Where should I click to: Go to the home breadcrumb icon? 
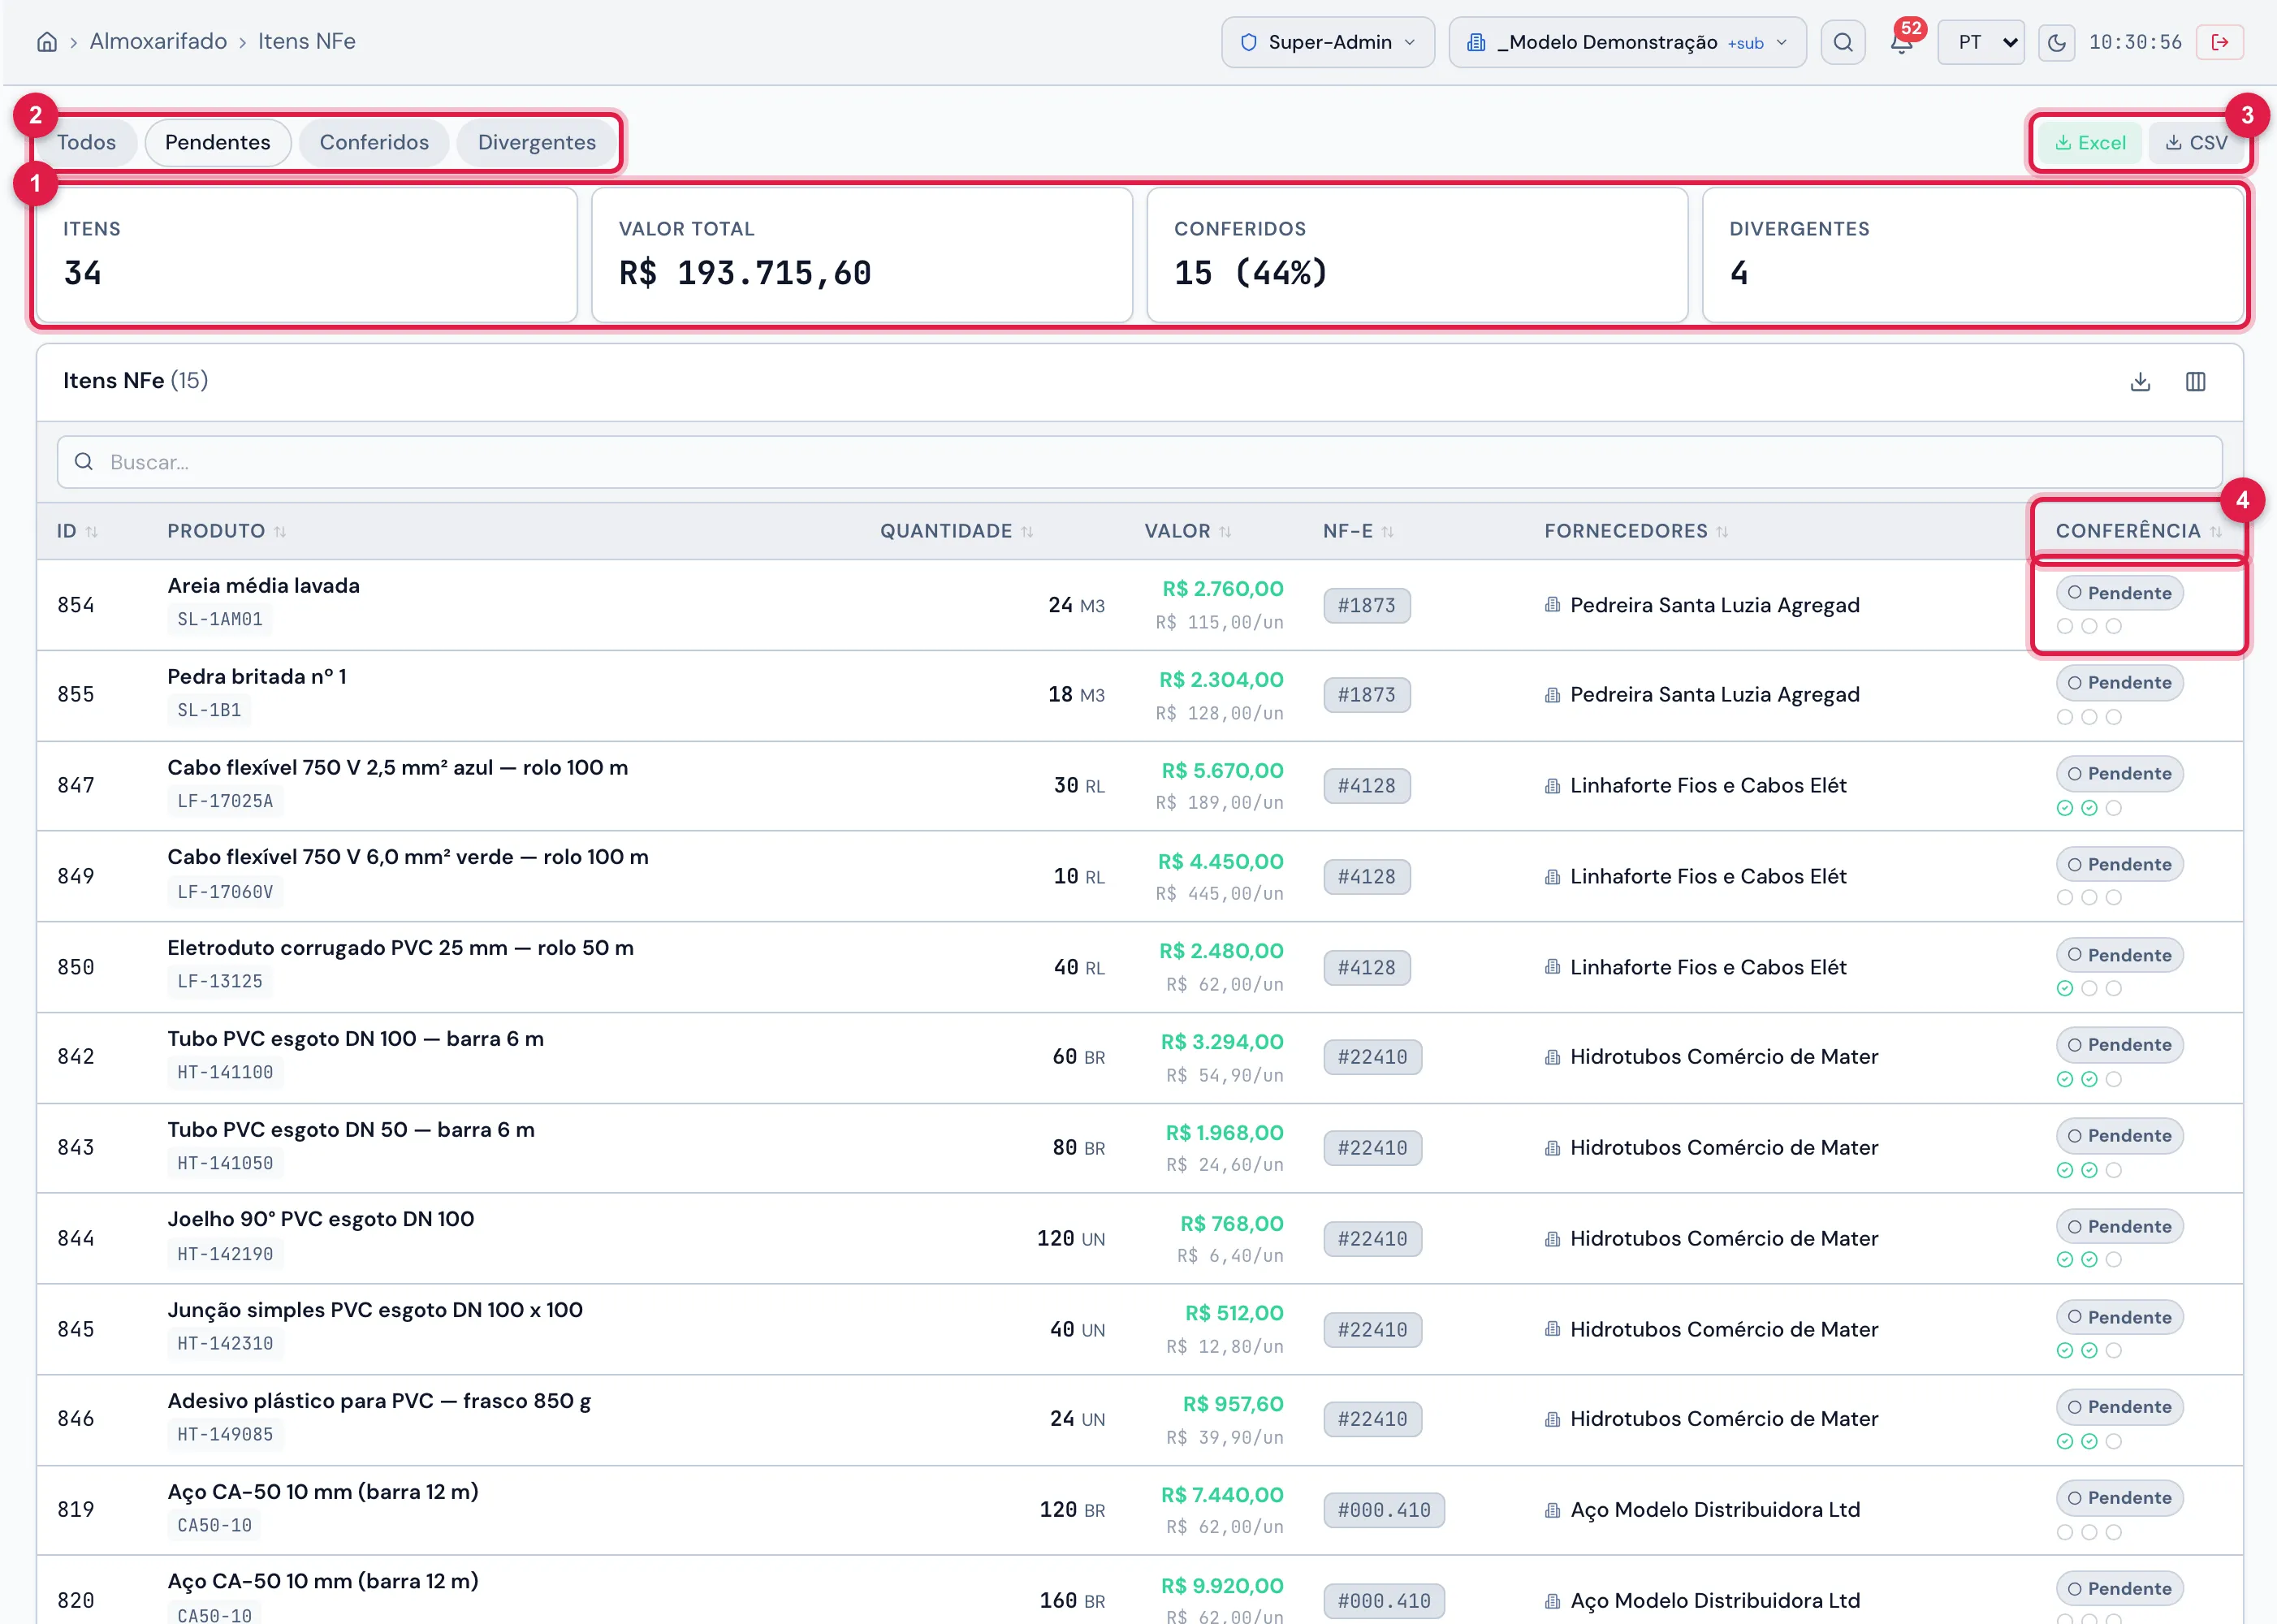[x=47, y=42]
